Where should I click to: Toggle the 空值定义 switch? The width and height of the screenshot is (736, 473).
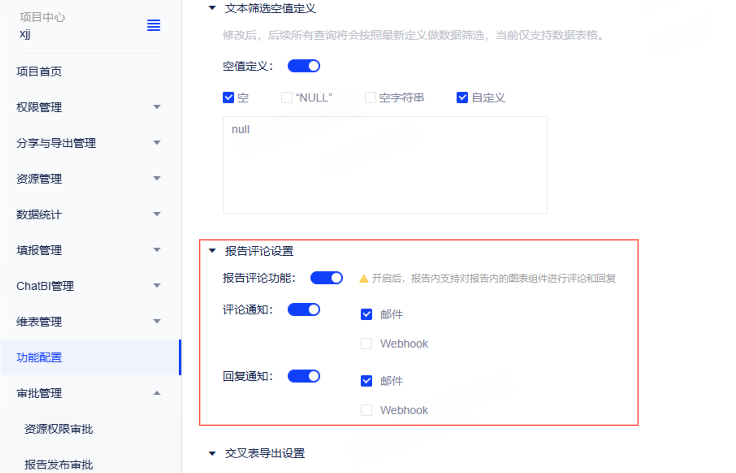tap(304, 66)
